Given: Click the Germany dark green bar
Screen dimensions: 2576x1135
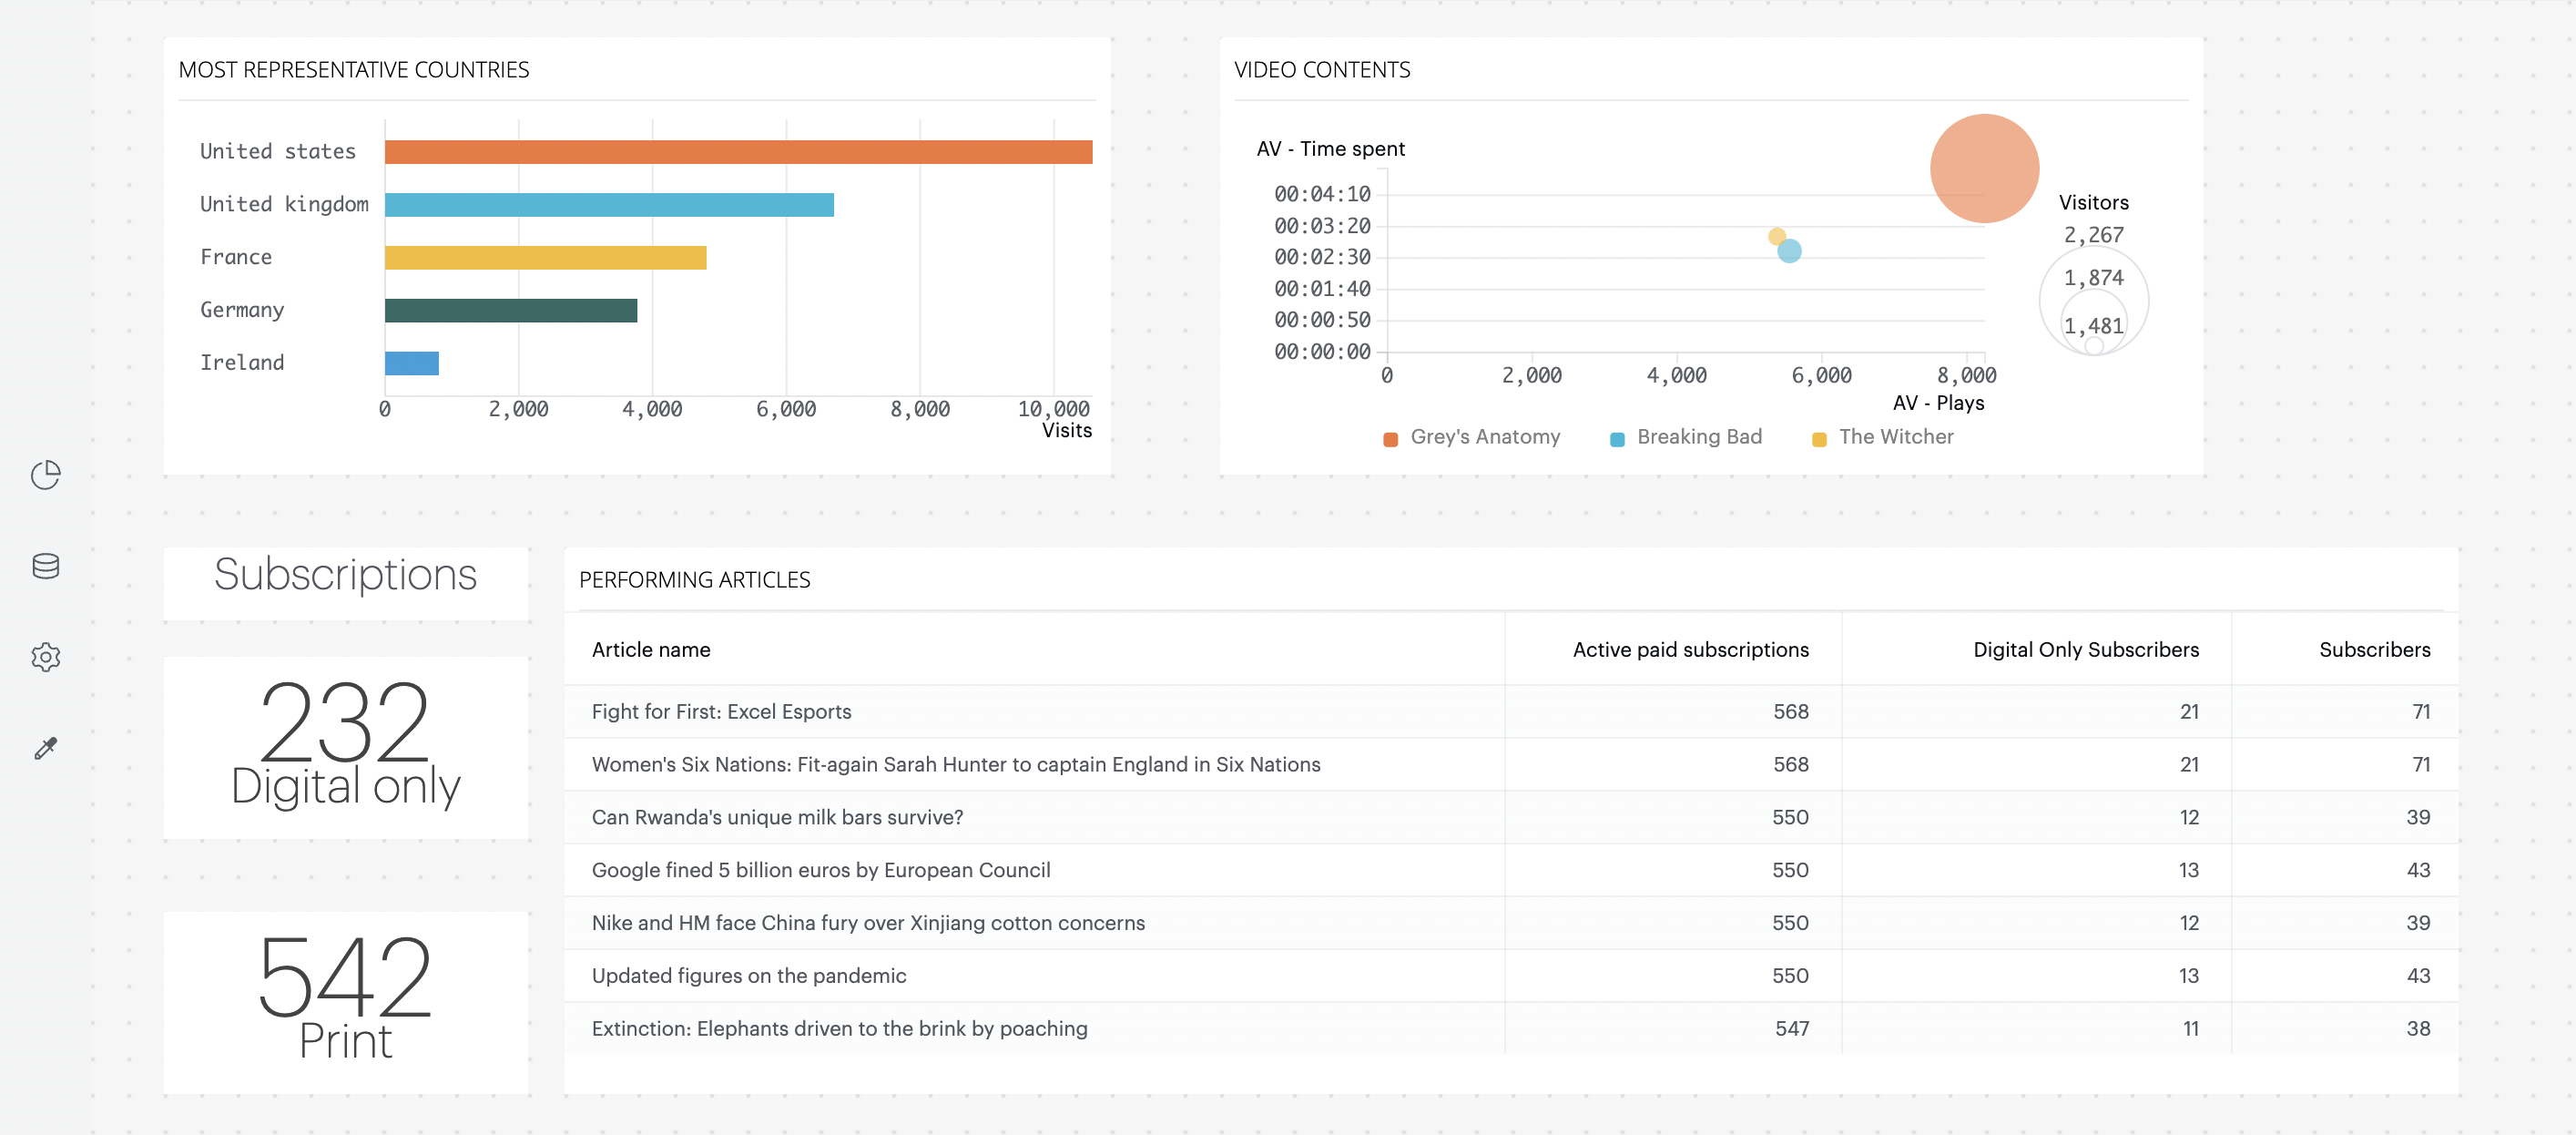Looking at the screenshot, I should 510,311.
